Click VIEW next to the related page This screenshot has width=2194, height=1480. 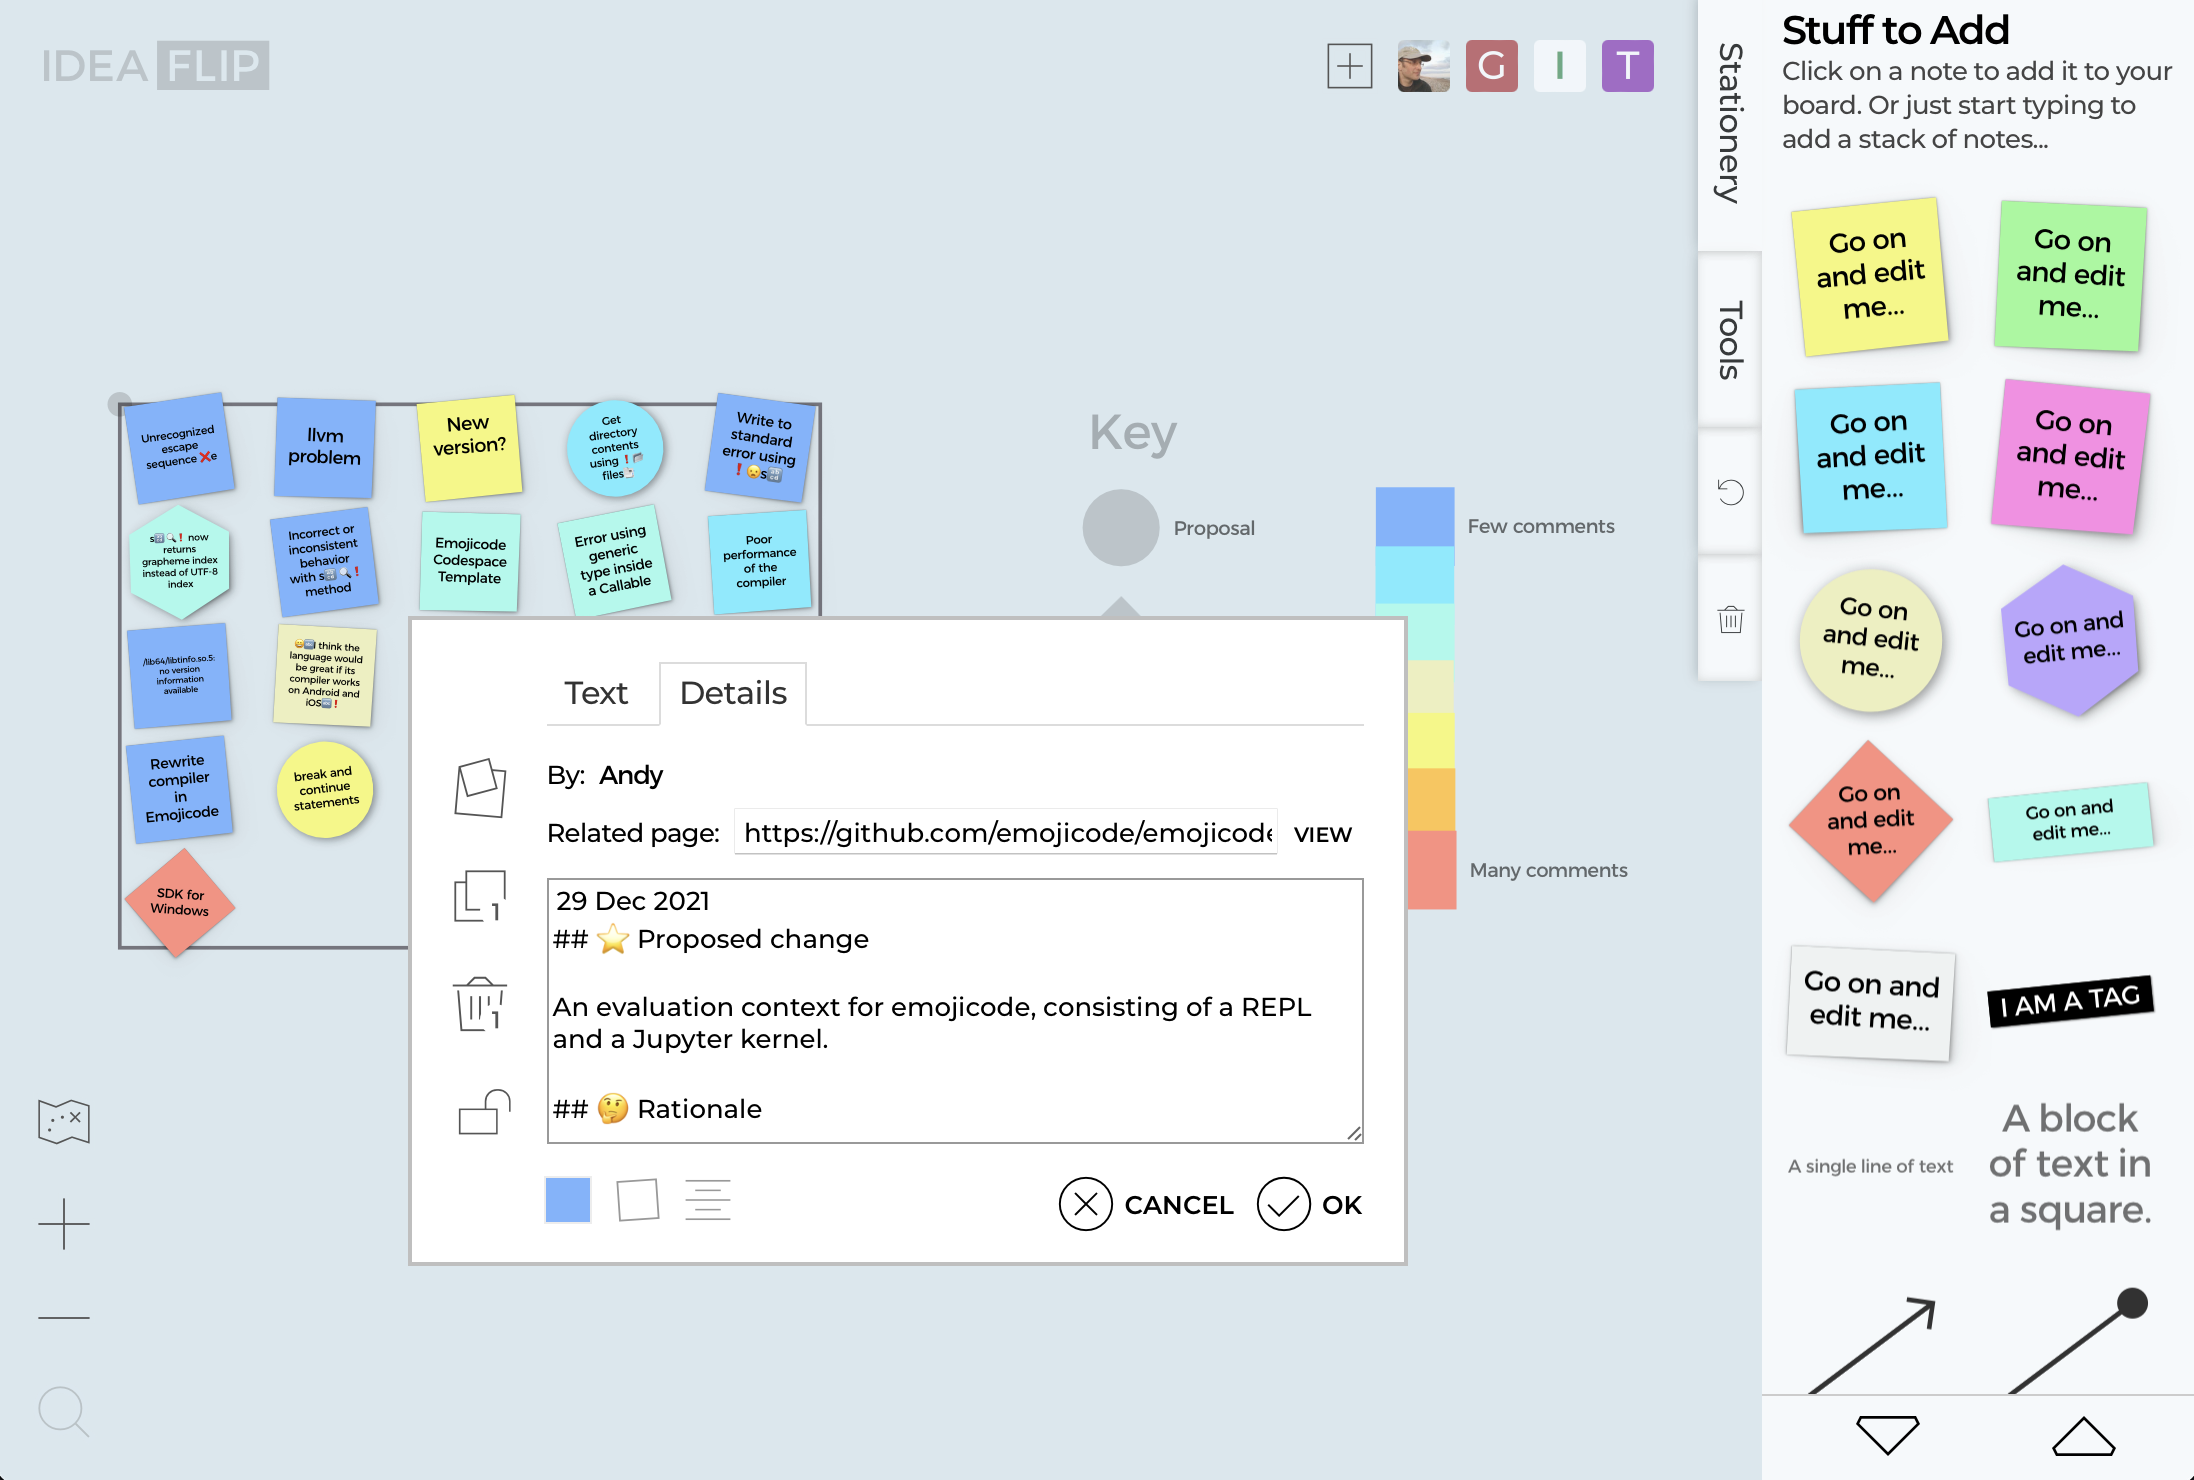point(1322,834)
